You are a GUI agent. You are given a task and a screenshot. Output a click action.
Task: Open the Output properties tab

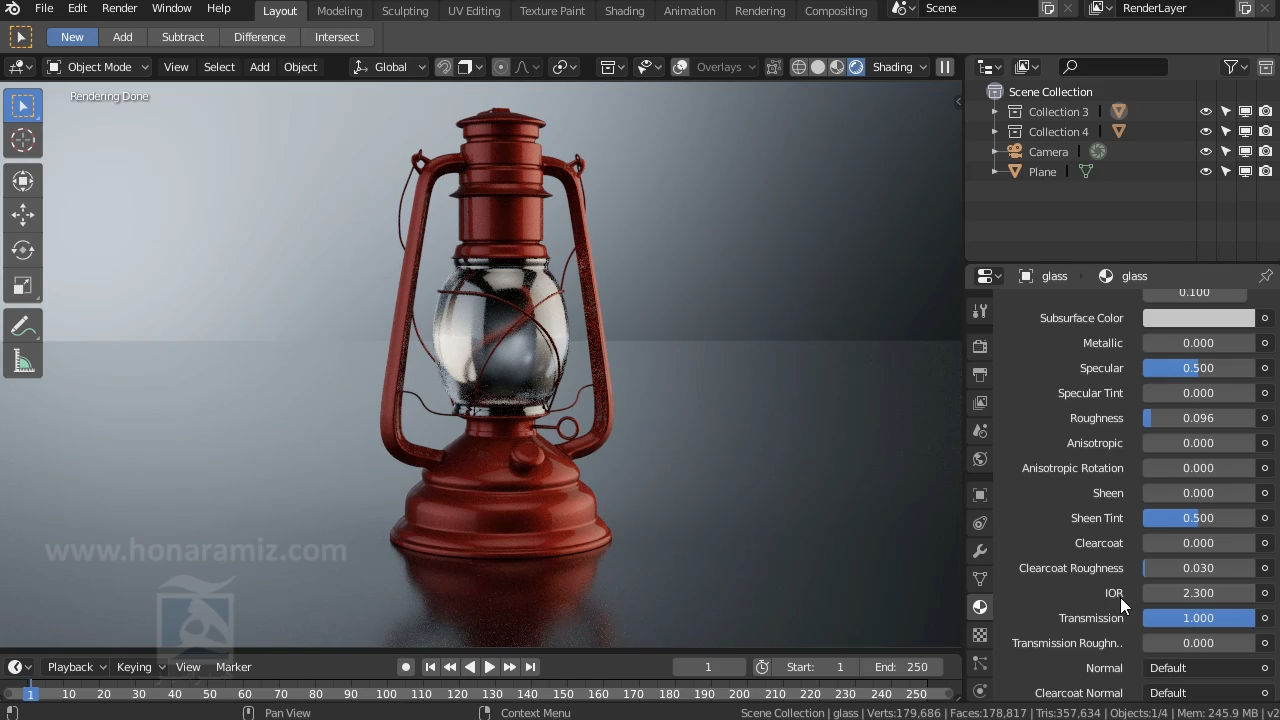coord(980,374)
